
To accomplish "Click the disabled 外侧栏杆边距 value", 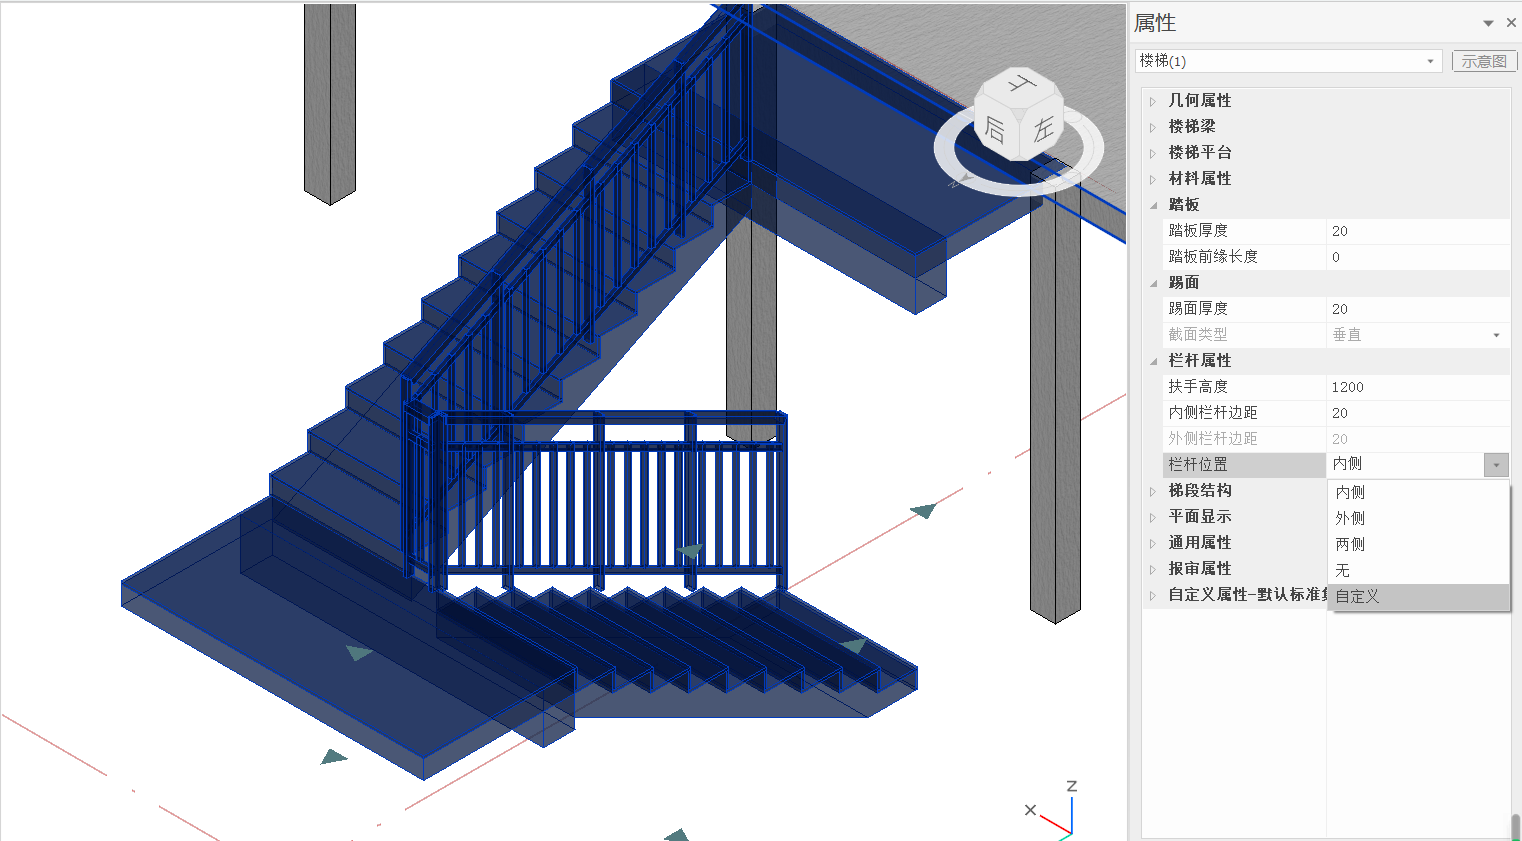I will 1418,439.
